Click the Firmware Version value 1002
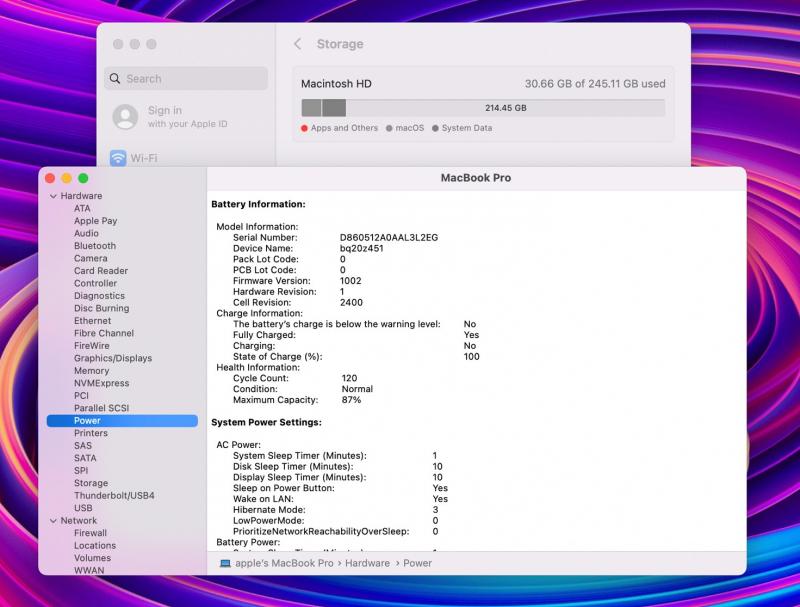800x607 pixels. point(351,281)
